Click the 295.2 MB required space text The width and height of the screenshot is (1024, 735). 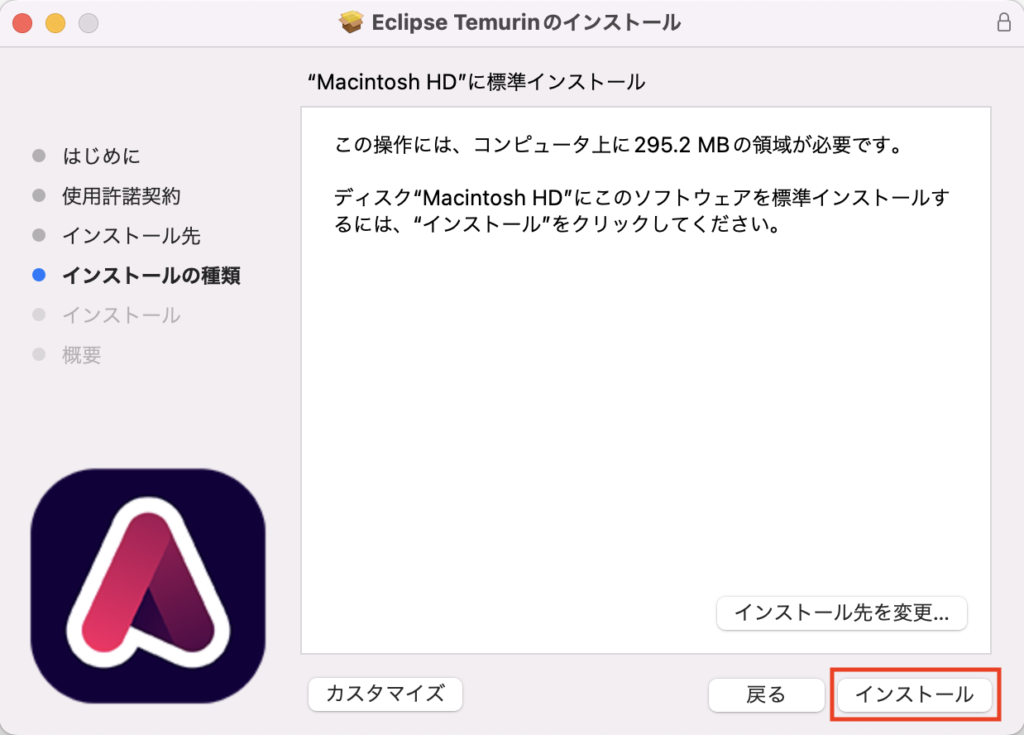(682, 144)
